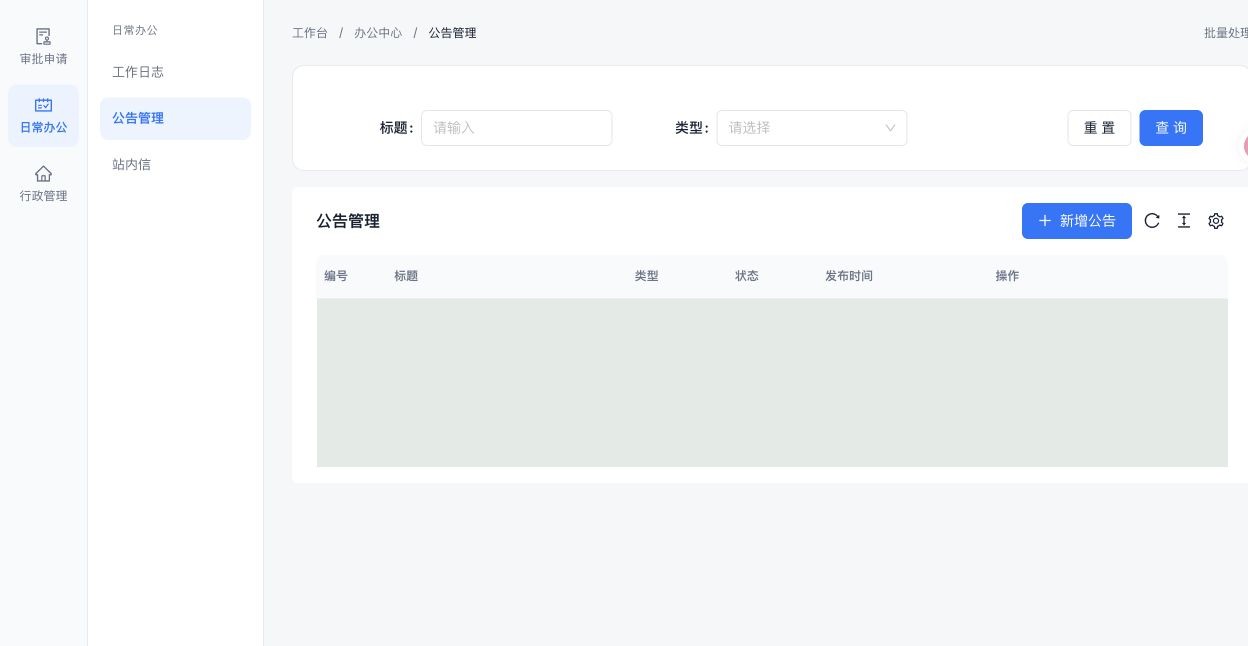
Task: Open the 日常办公 sidebar section
Action: click(x=43, y=116)
